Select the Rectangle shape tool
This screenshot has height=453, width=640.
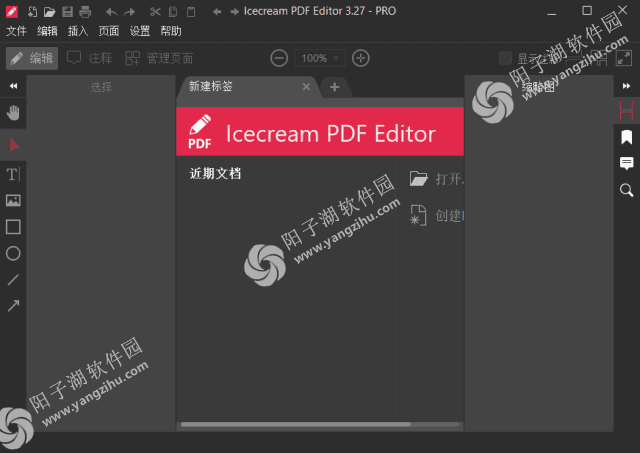pyautogui.click(x=13, y=227)
